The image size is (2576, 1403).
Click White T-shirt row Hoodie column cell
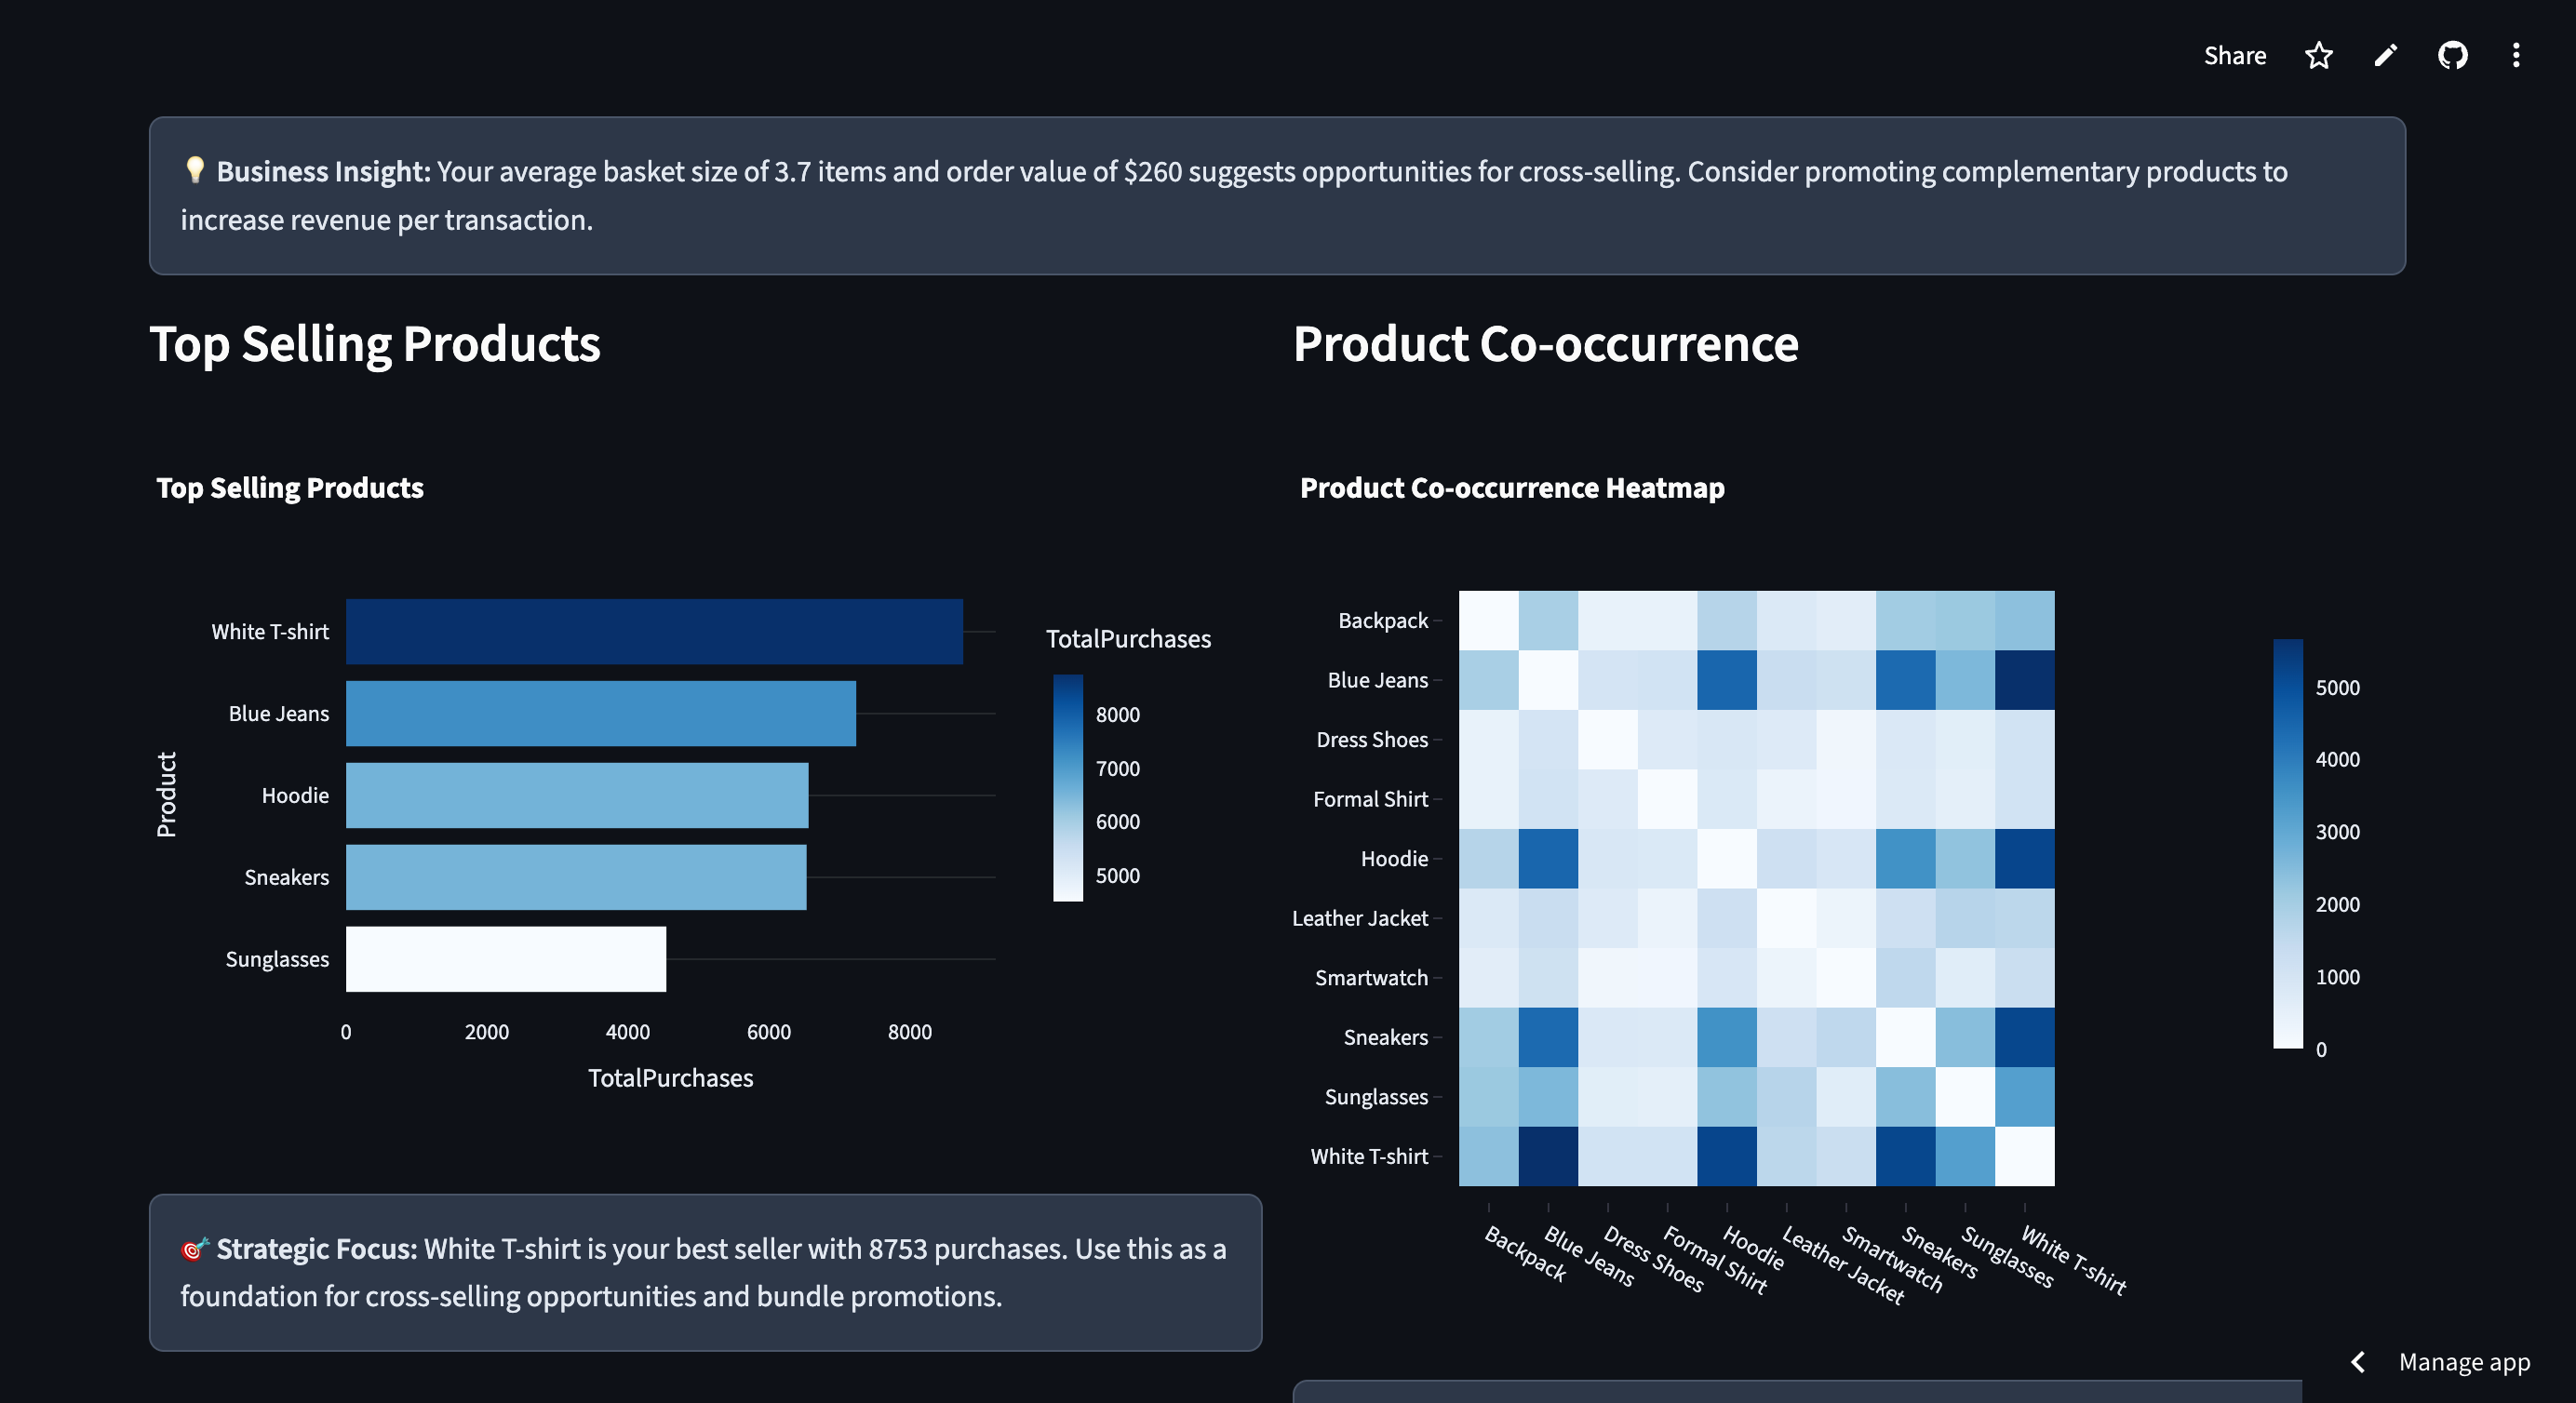click(x=1726, y=1156)
